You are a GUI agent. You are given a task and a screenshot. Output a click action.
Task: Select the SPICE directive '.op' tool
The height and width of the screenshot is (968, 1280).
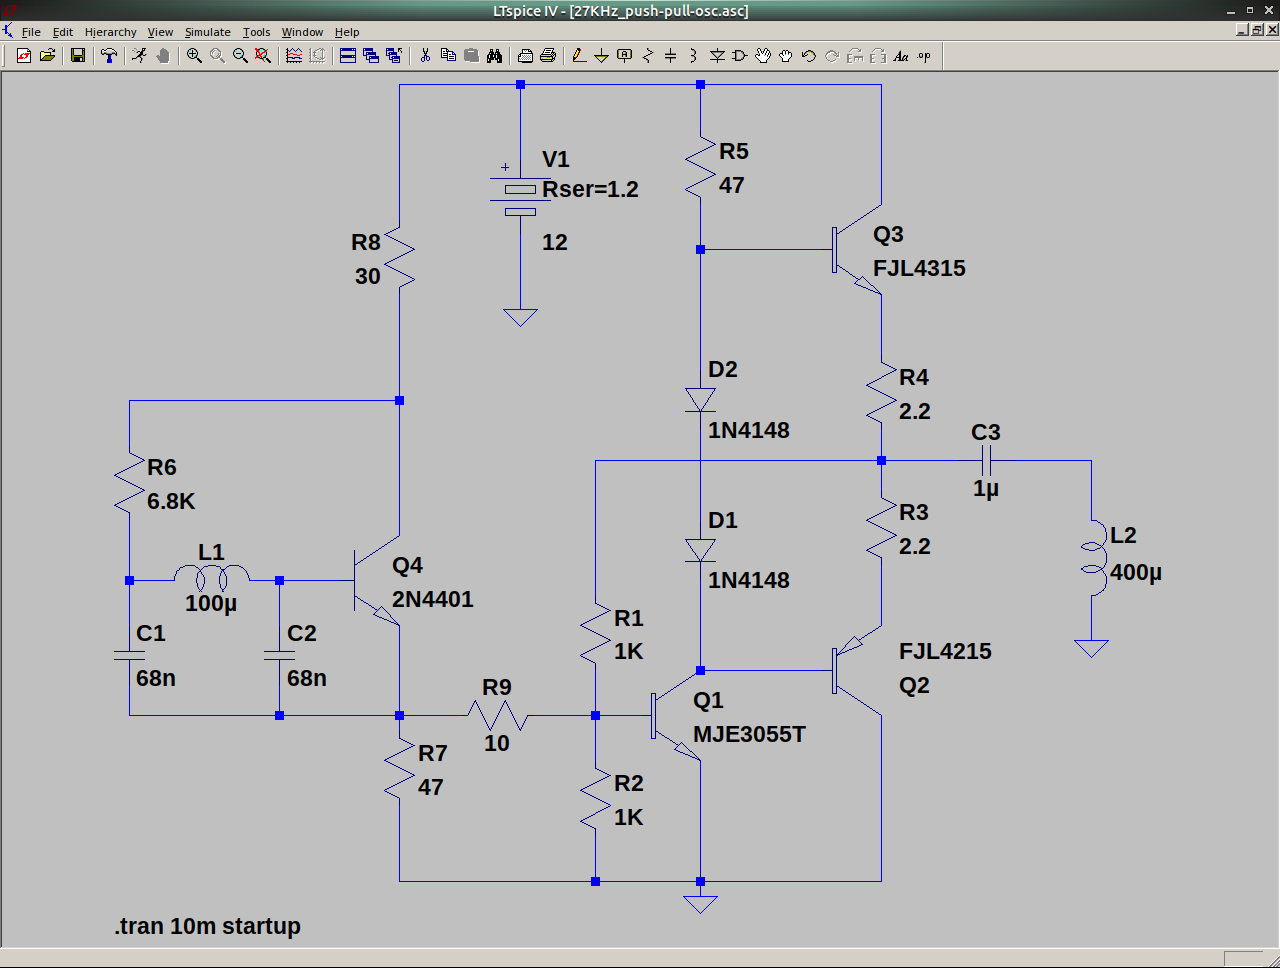coord(924,56)
